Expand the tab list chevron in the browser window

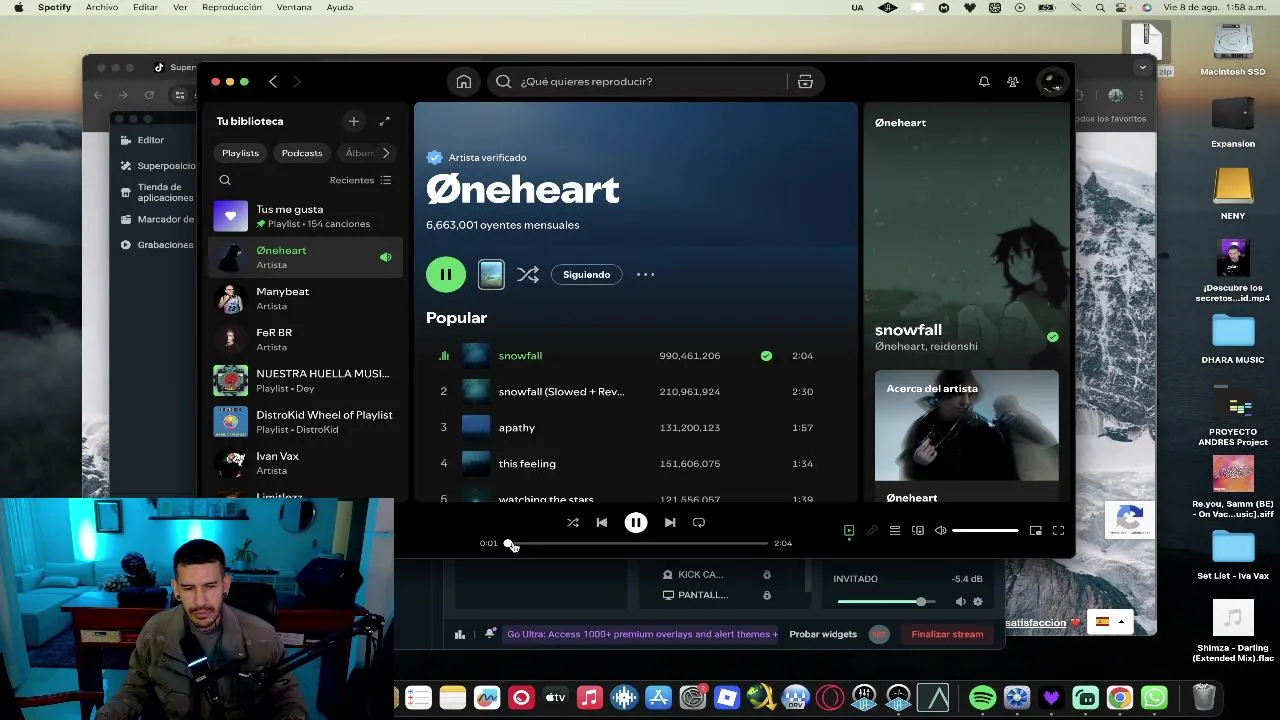(1143, 68)
